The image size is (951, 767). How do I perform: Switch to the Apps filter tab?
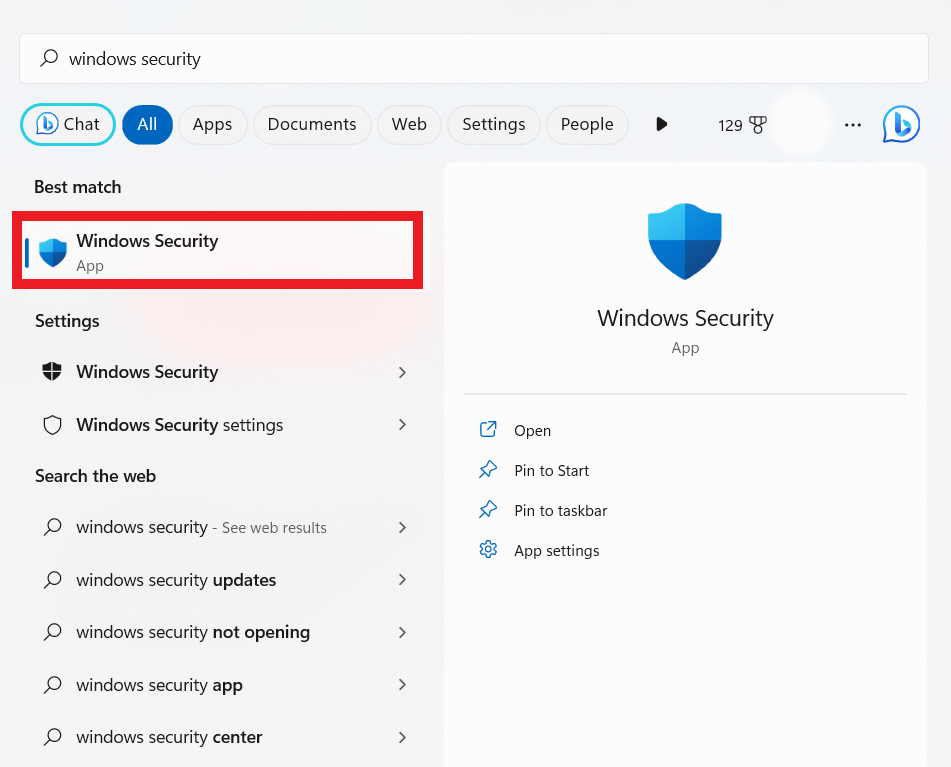[212, 124]
